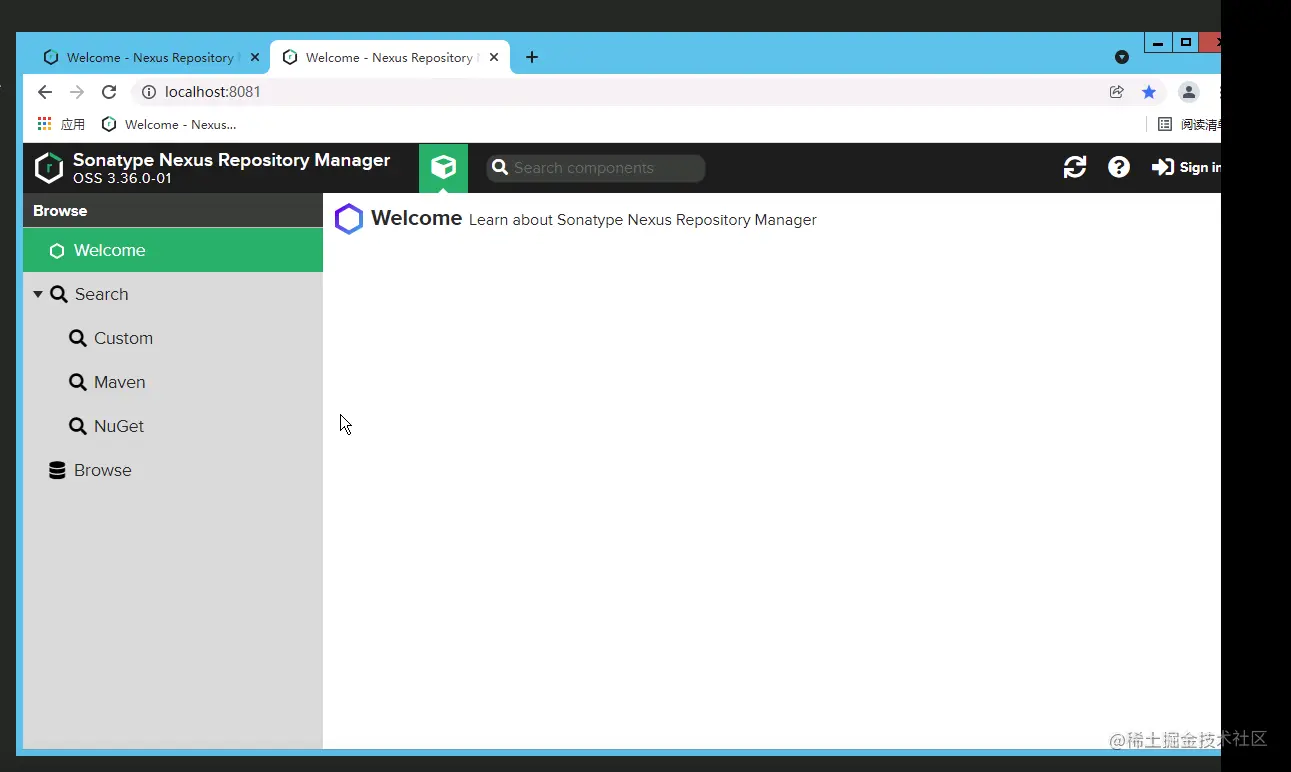The width and height of the screenshot is (1291, 772).
Task: Select Welcome in the sidebar
Action: click(x=173, y=250)
